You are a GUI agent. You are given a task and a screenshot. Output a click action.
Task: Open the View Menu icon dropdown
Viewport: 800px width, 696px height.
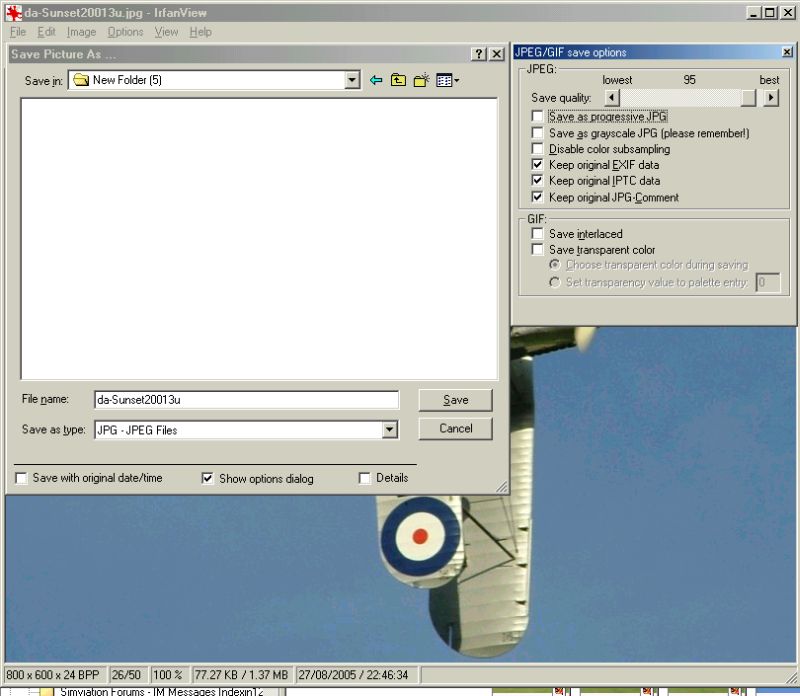click(447, 81)
